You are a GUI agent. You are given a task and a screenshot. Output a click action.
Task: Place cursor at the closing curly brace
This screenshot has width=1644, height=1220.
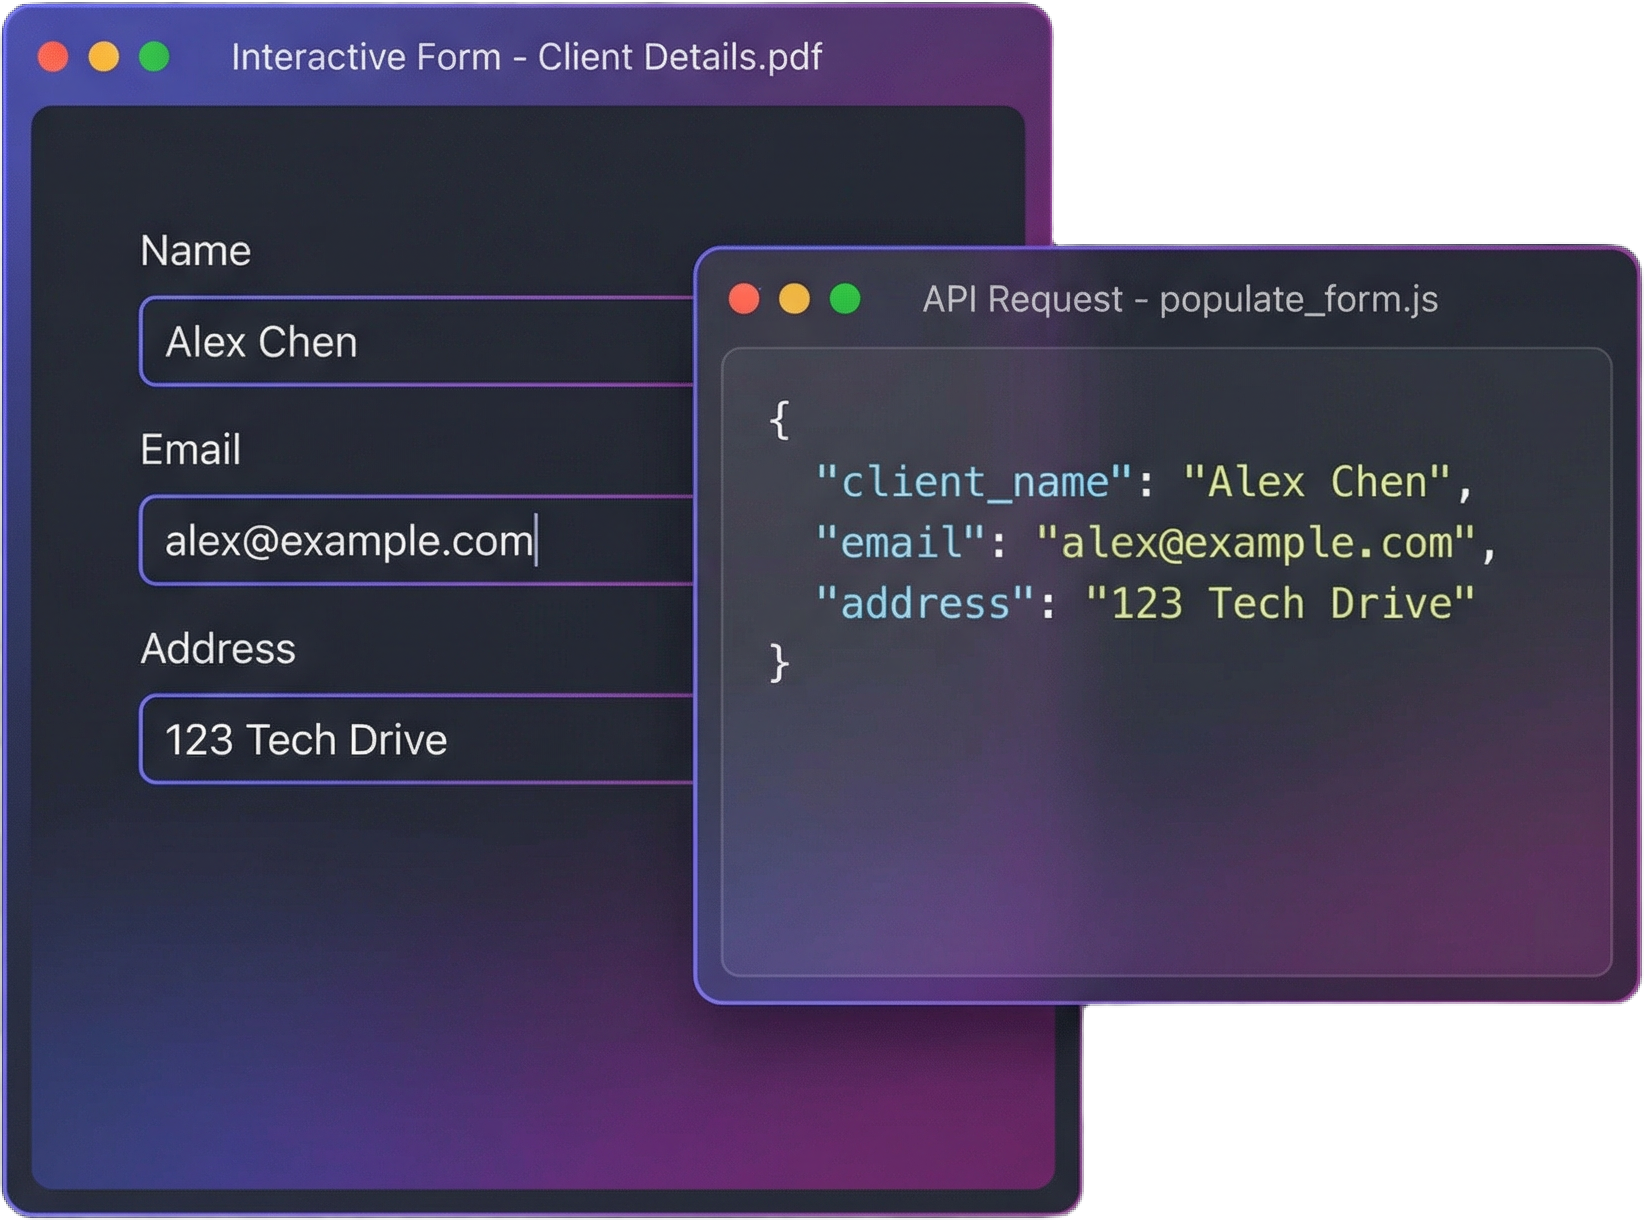[779, 663]
